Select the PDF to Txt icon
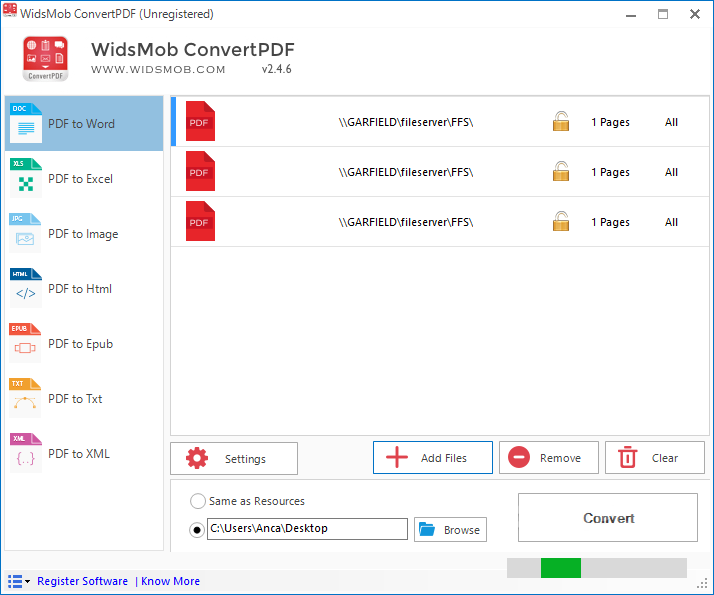714x595 pixels. pos(26,398)
